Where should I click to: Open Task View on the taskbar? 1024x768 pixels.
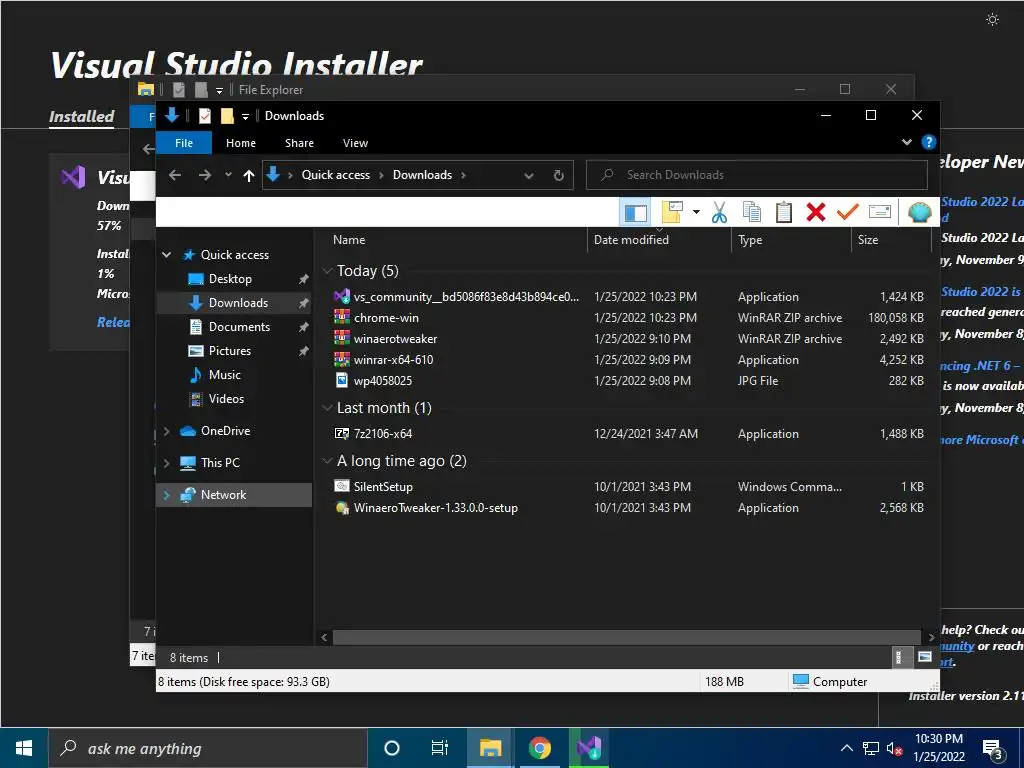(x=440, y=748)
